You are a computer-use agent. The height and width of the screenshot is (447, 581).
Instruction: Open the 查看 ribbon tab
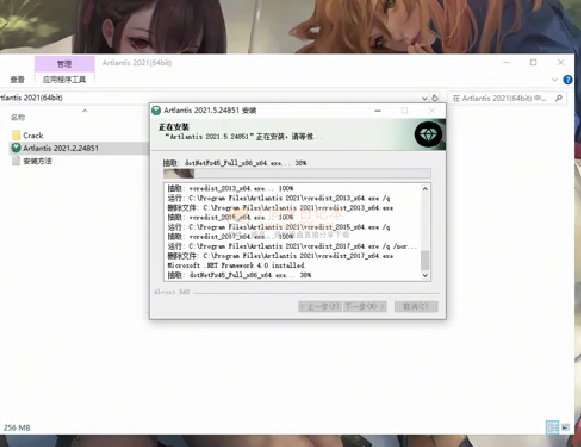[x=17, y=79]
